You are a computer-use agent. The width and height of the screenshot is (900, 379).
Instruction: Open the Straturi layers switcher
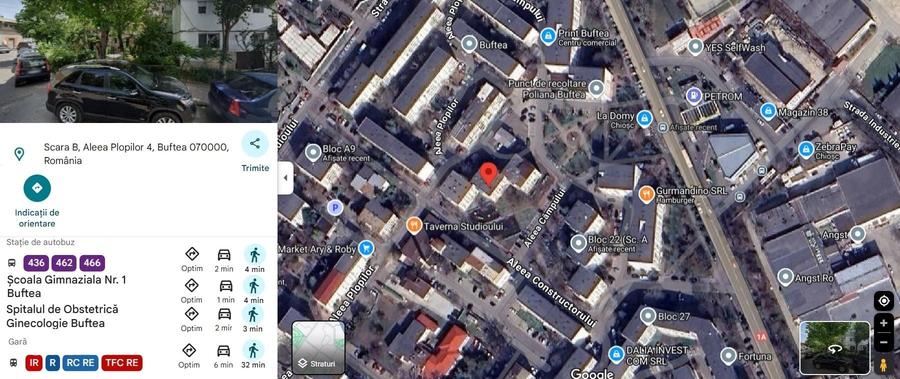[319, 347]
